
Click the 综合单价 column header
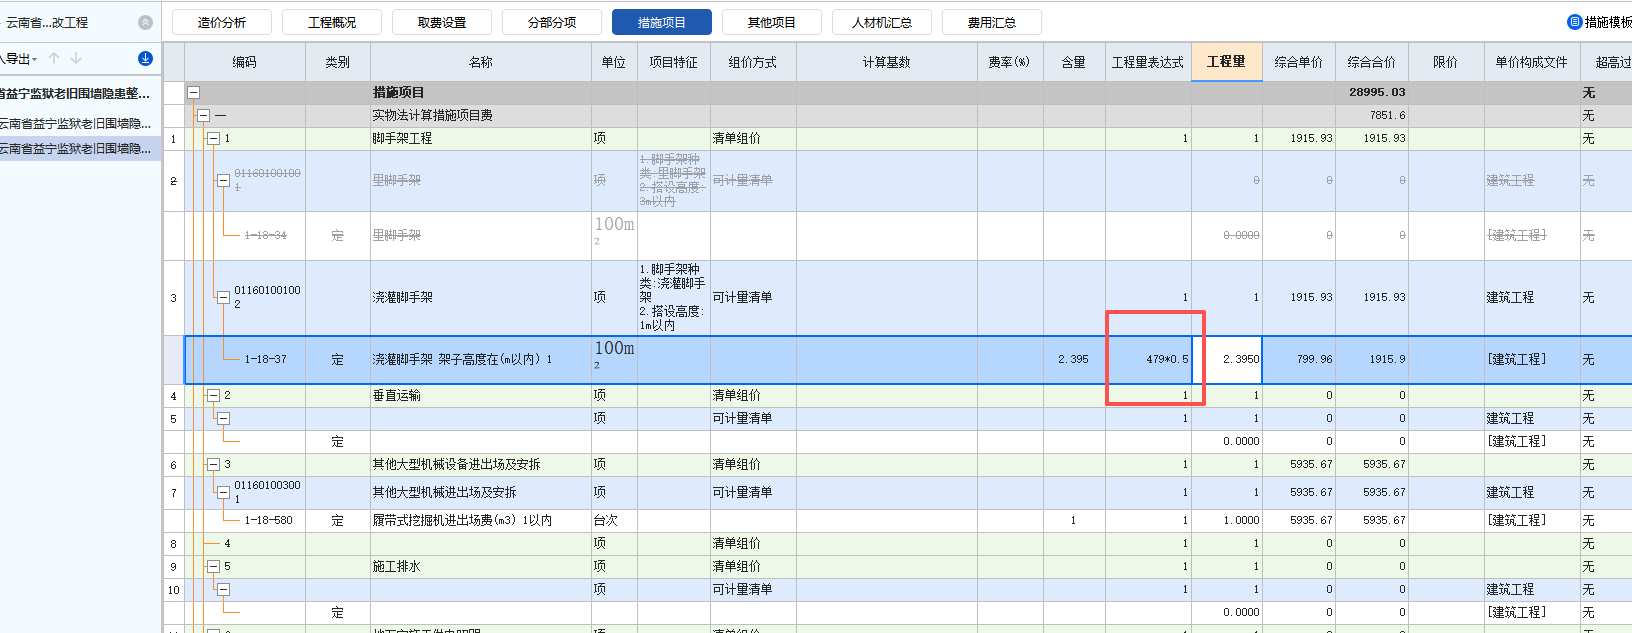click(x=1299, y=62)
